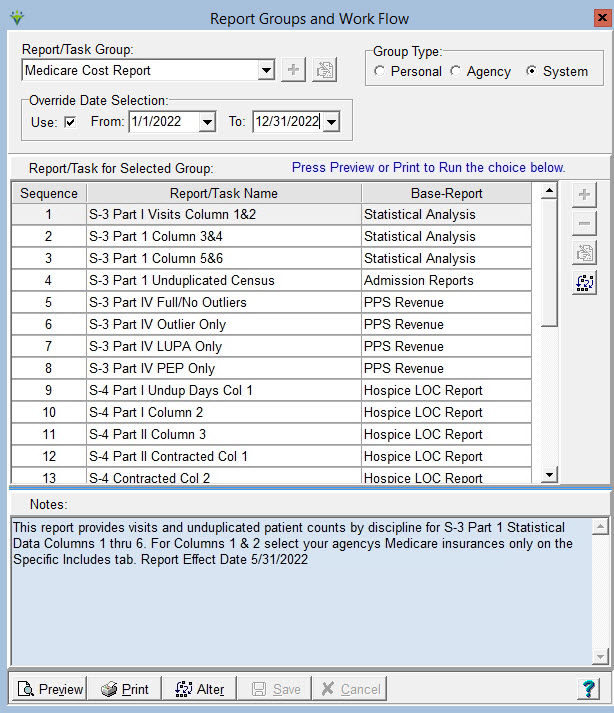Select 'S-4 Part I Undup Days Col 1'
The height and width of the screenshot is (713, 614).
(224, 390)
